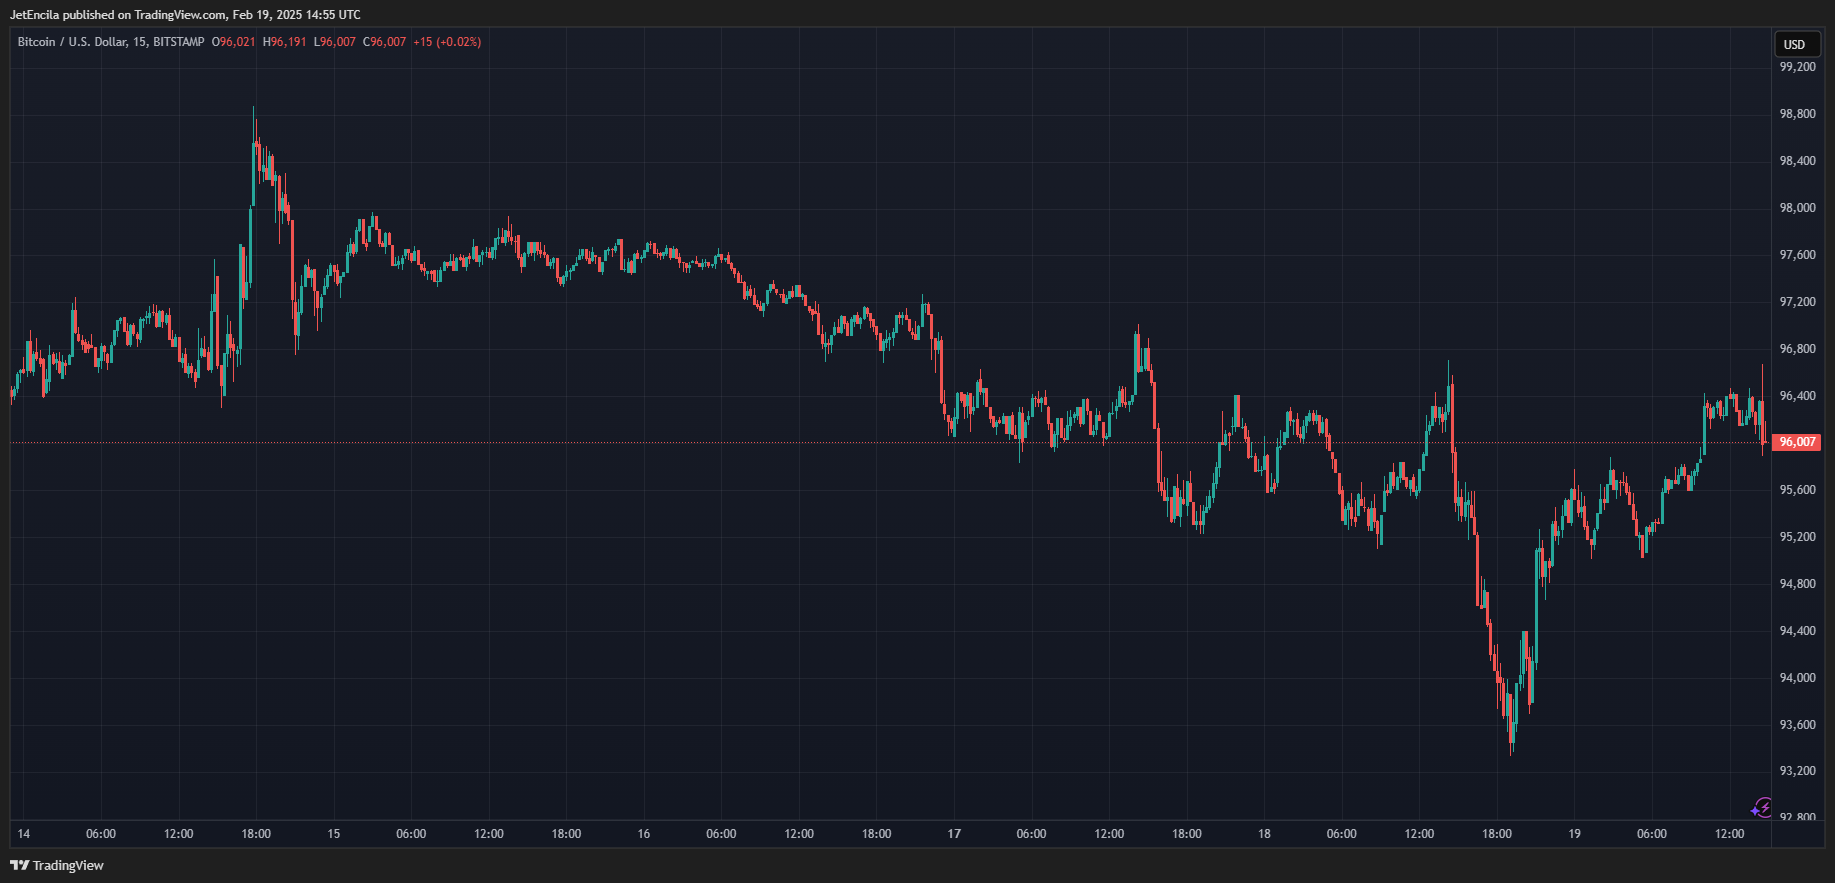The width and height of the screenshot is (1835, 883).
Task: Click the date 14 on time axis
Action: [24, 834]
